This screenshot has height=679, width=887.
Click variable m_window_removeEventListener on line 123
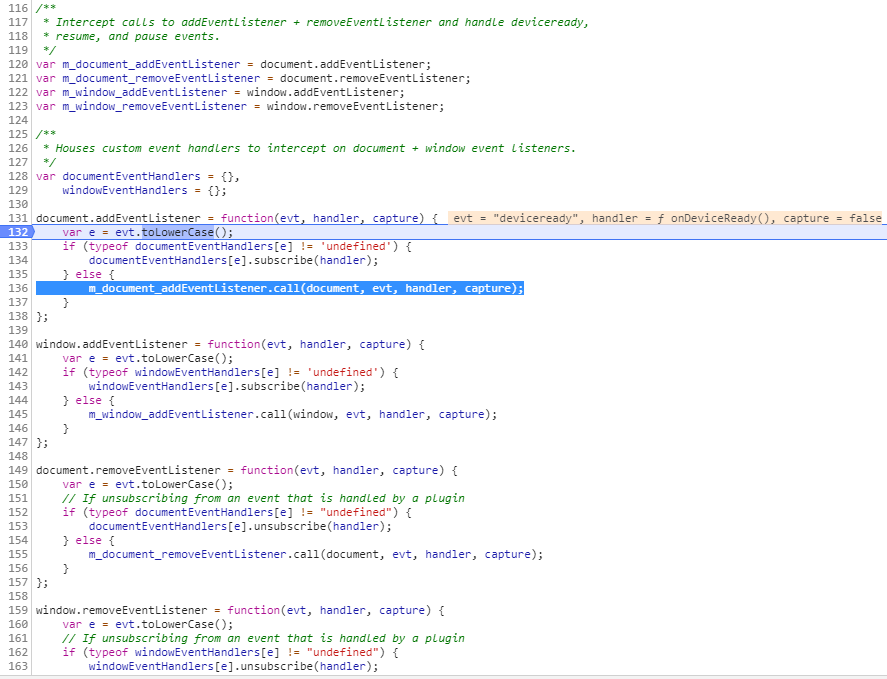154,106
